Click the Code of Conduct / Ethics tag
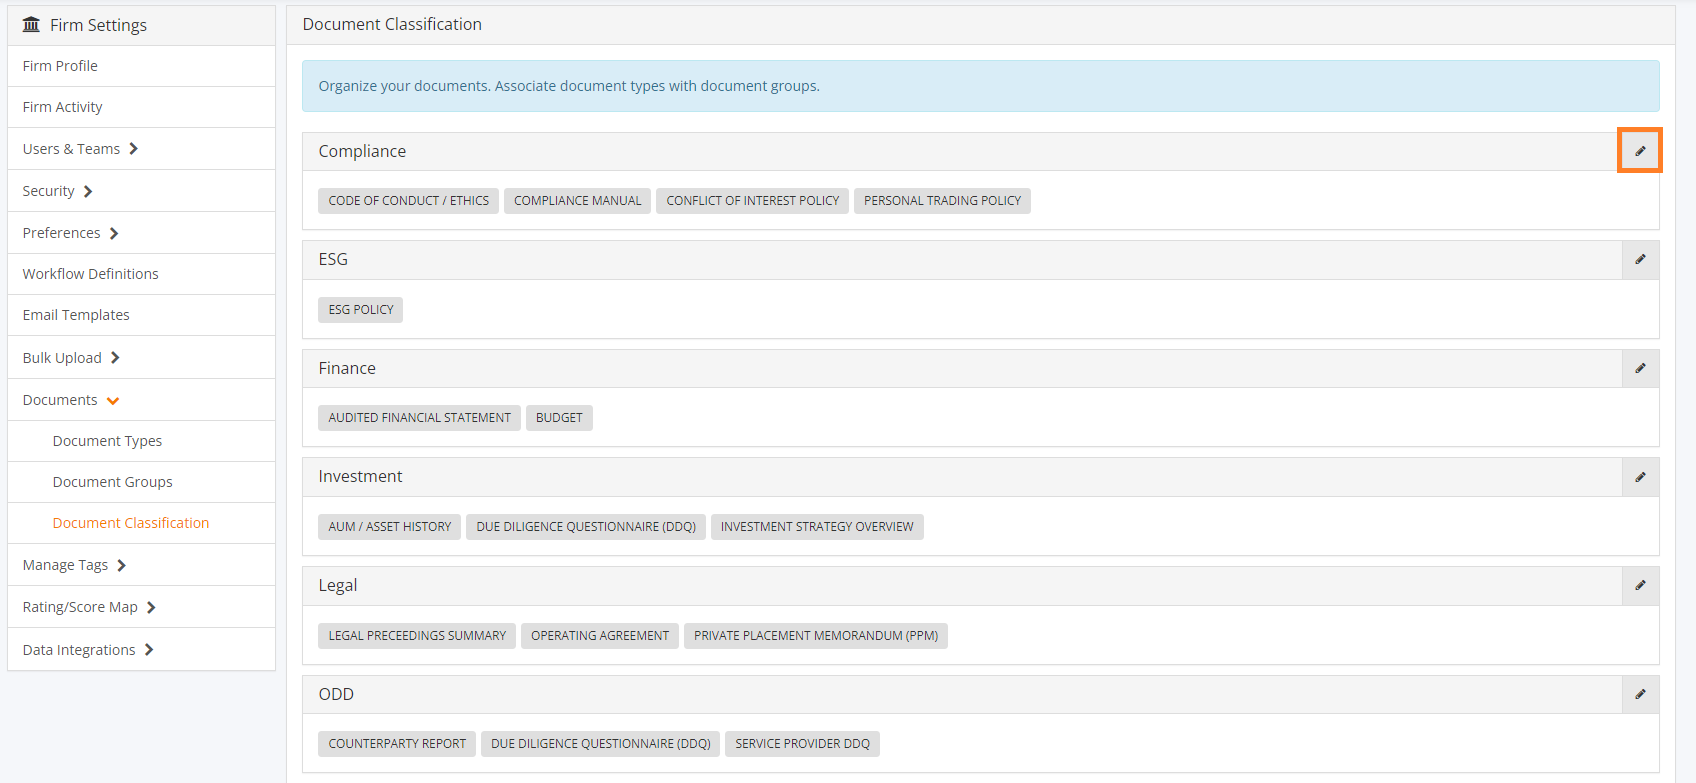 (x=408, y=201)
